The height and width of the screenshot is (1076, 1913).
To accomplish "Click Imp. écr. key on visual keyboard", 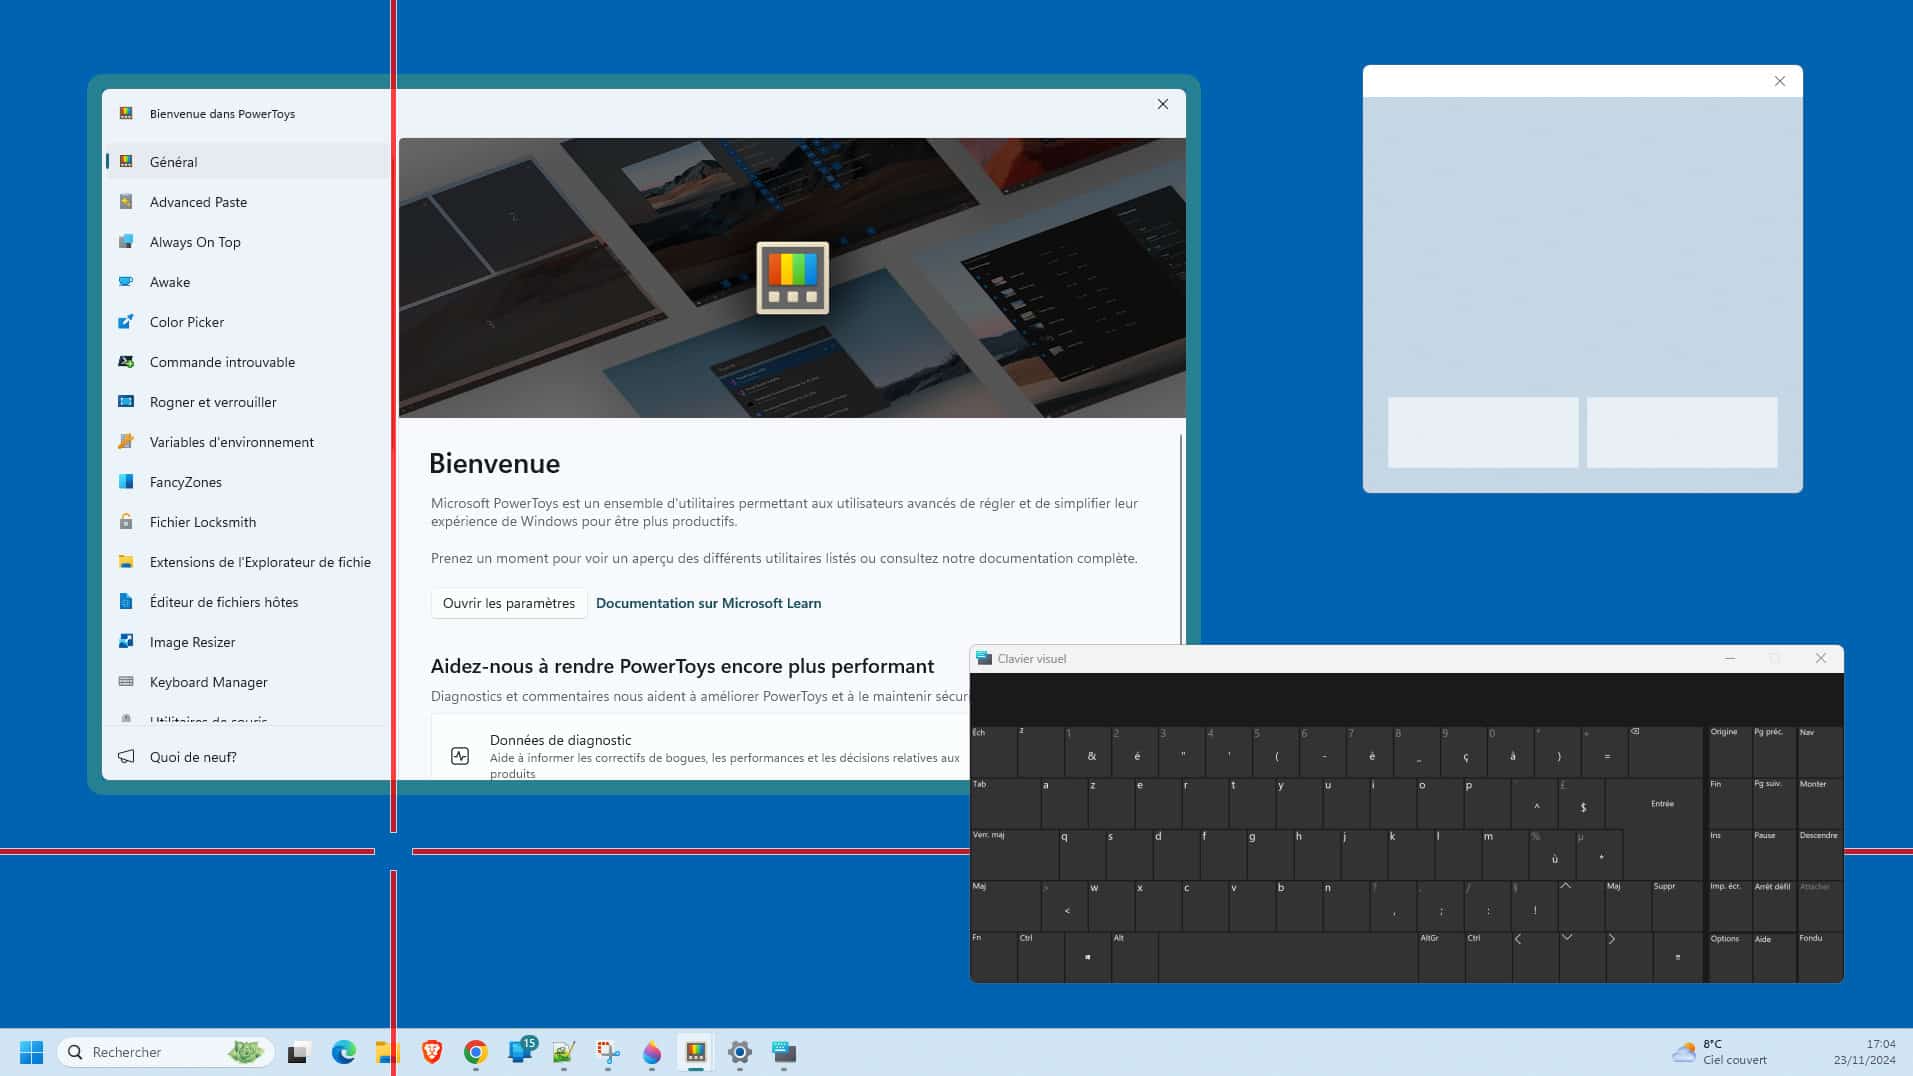I will click(1728, 905).
